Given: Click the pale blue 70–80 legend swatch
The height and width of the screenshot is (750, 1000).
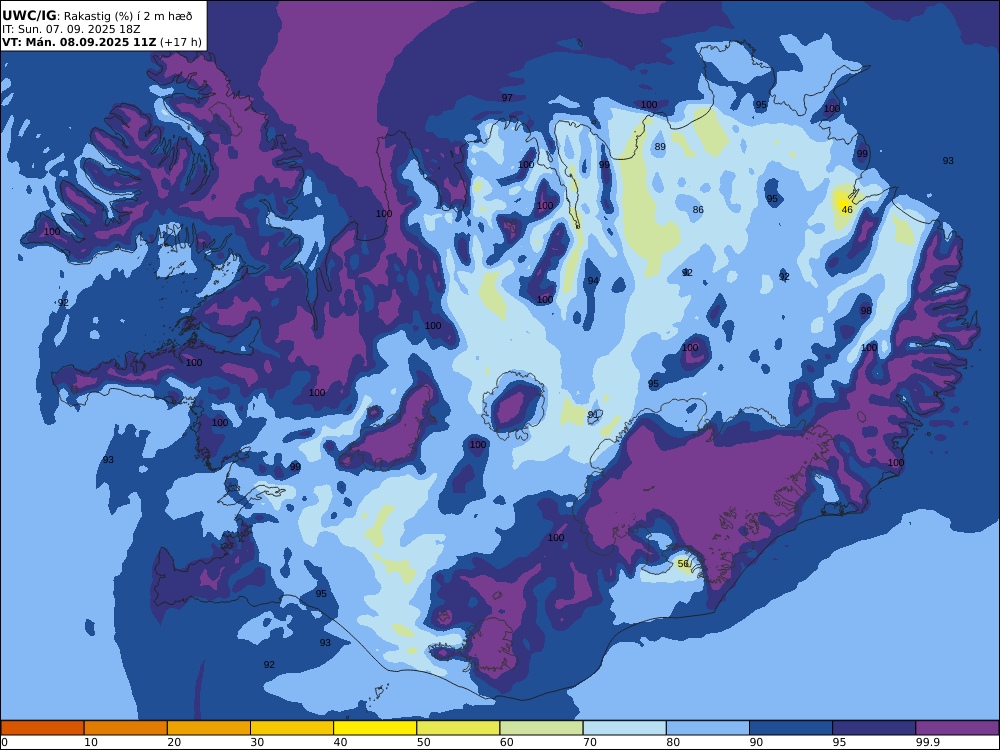Looking at the screenshot, I should [x=624, y=728].
